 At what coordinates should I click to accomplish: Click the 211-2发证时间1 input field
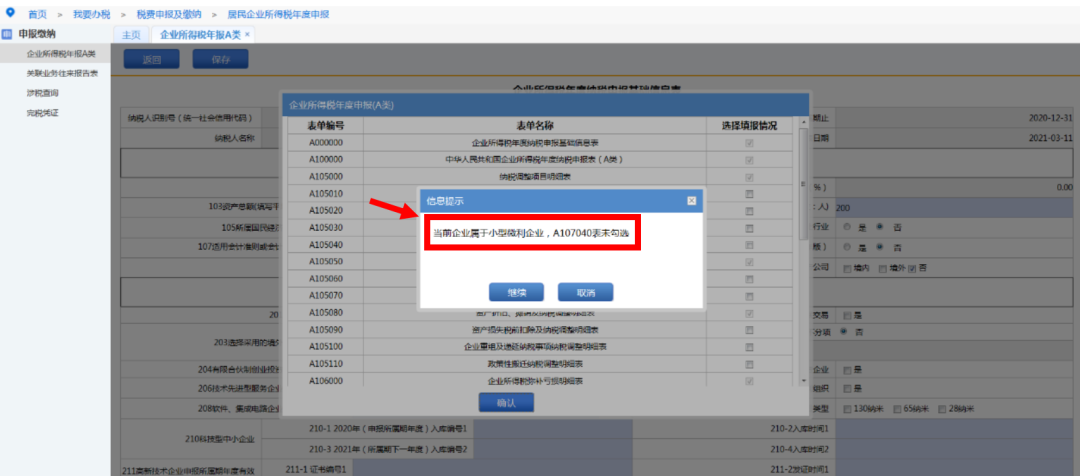coord(955,469)
